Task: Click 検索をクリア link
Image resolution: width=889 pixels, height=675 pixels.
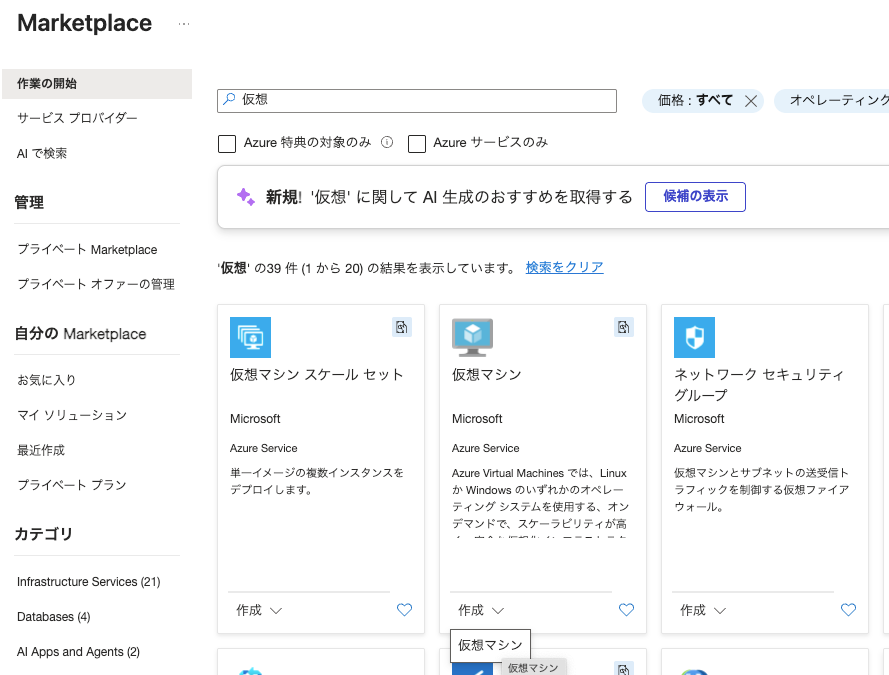Action: tap(565, 268)
